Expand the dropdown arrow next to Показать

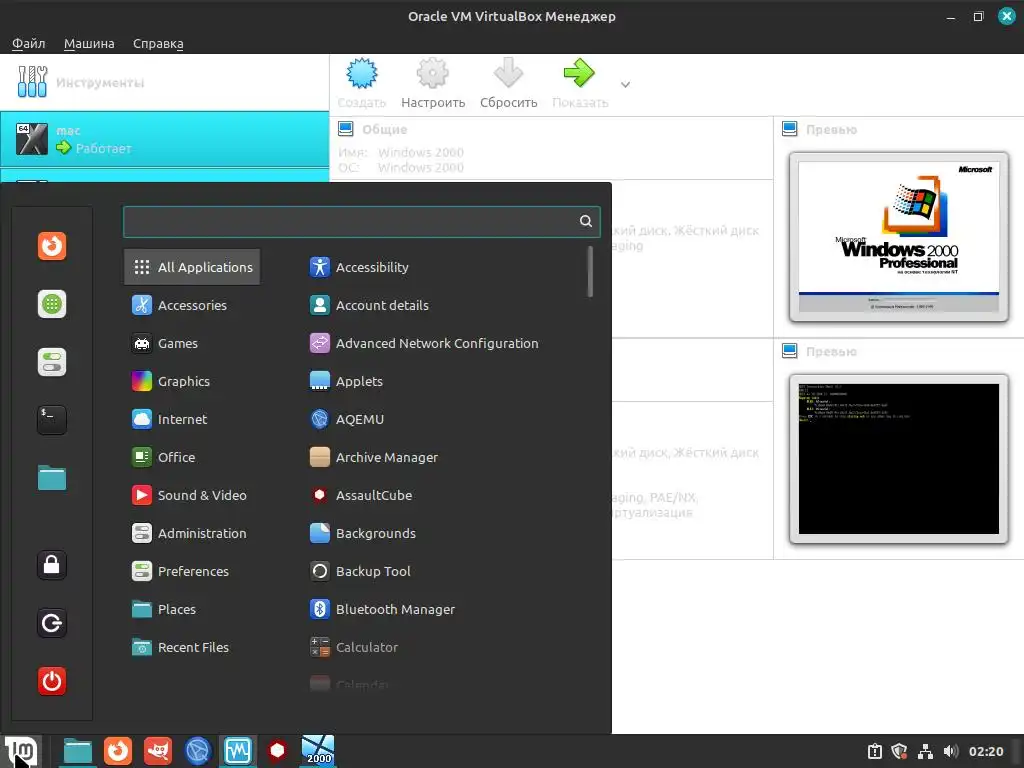tap(625, 84)
